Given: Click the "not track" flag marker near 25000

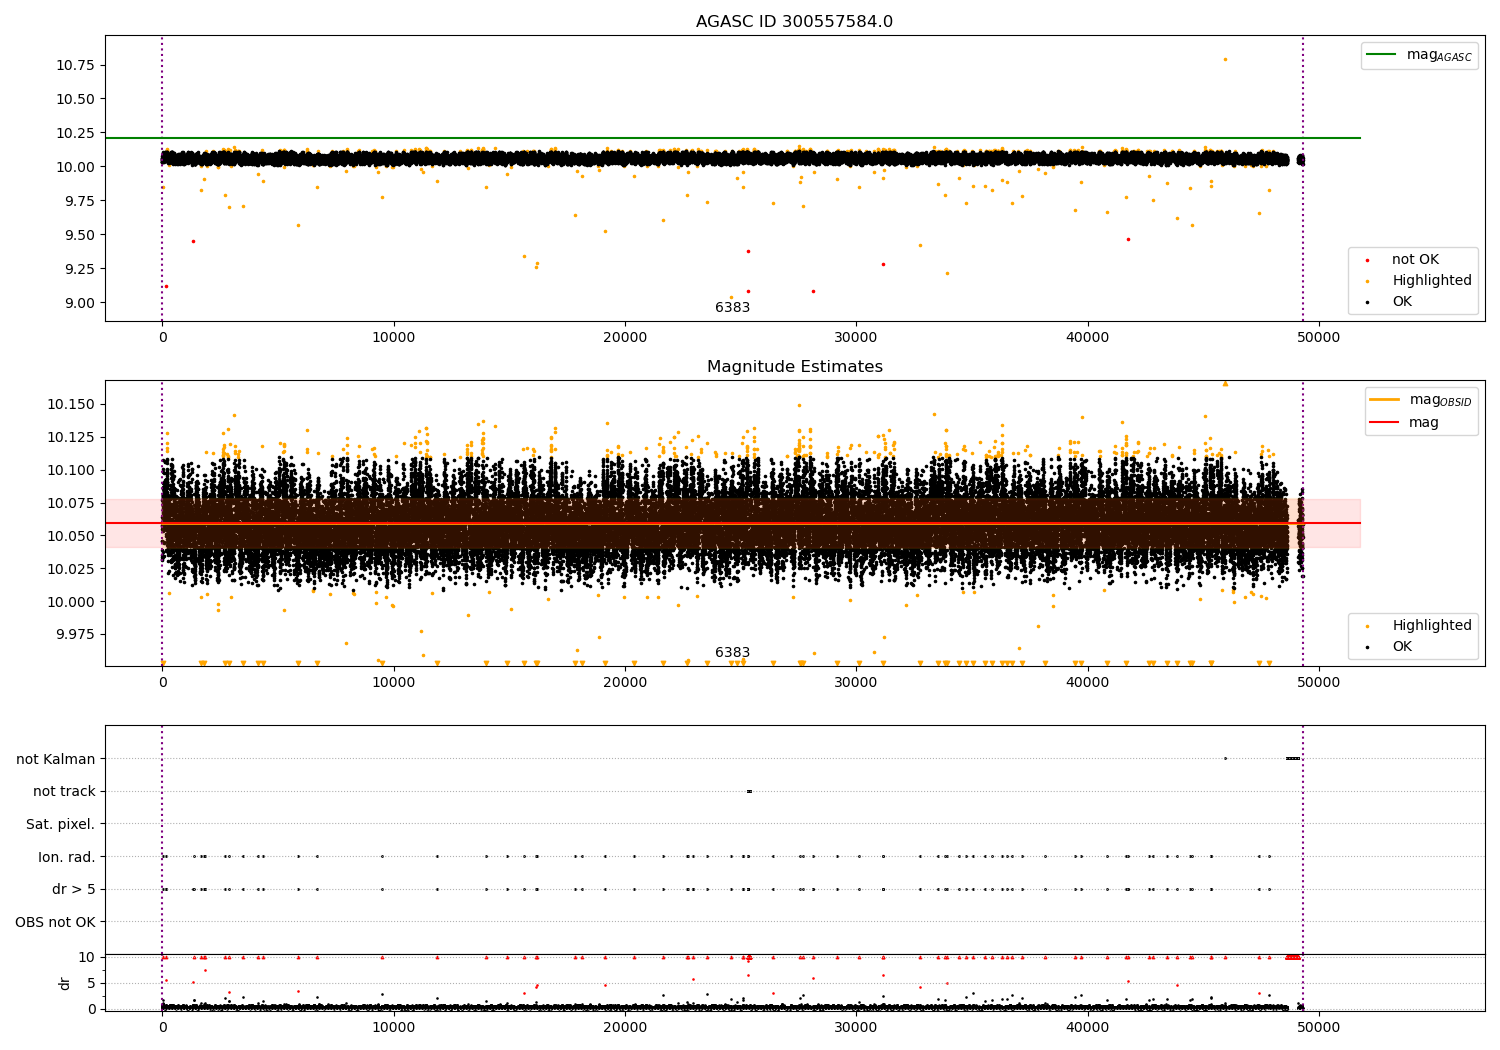Looking at the screenshot, I should (x=749, y=792).
